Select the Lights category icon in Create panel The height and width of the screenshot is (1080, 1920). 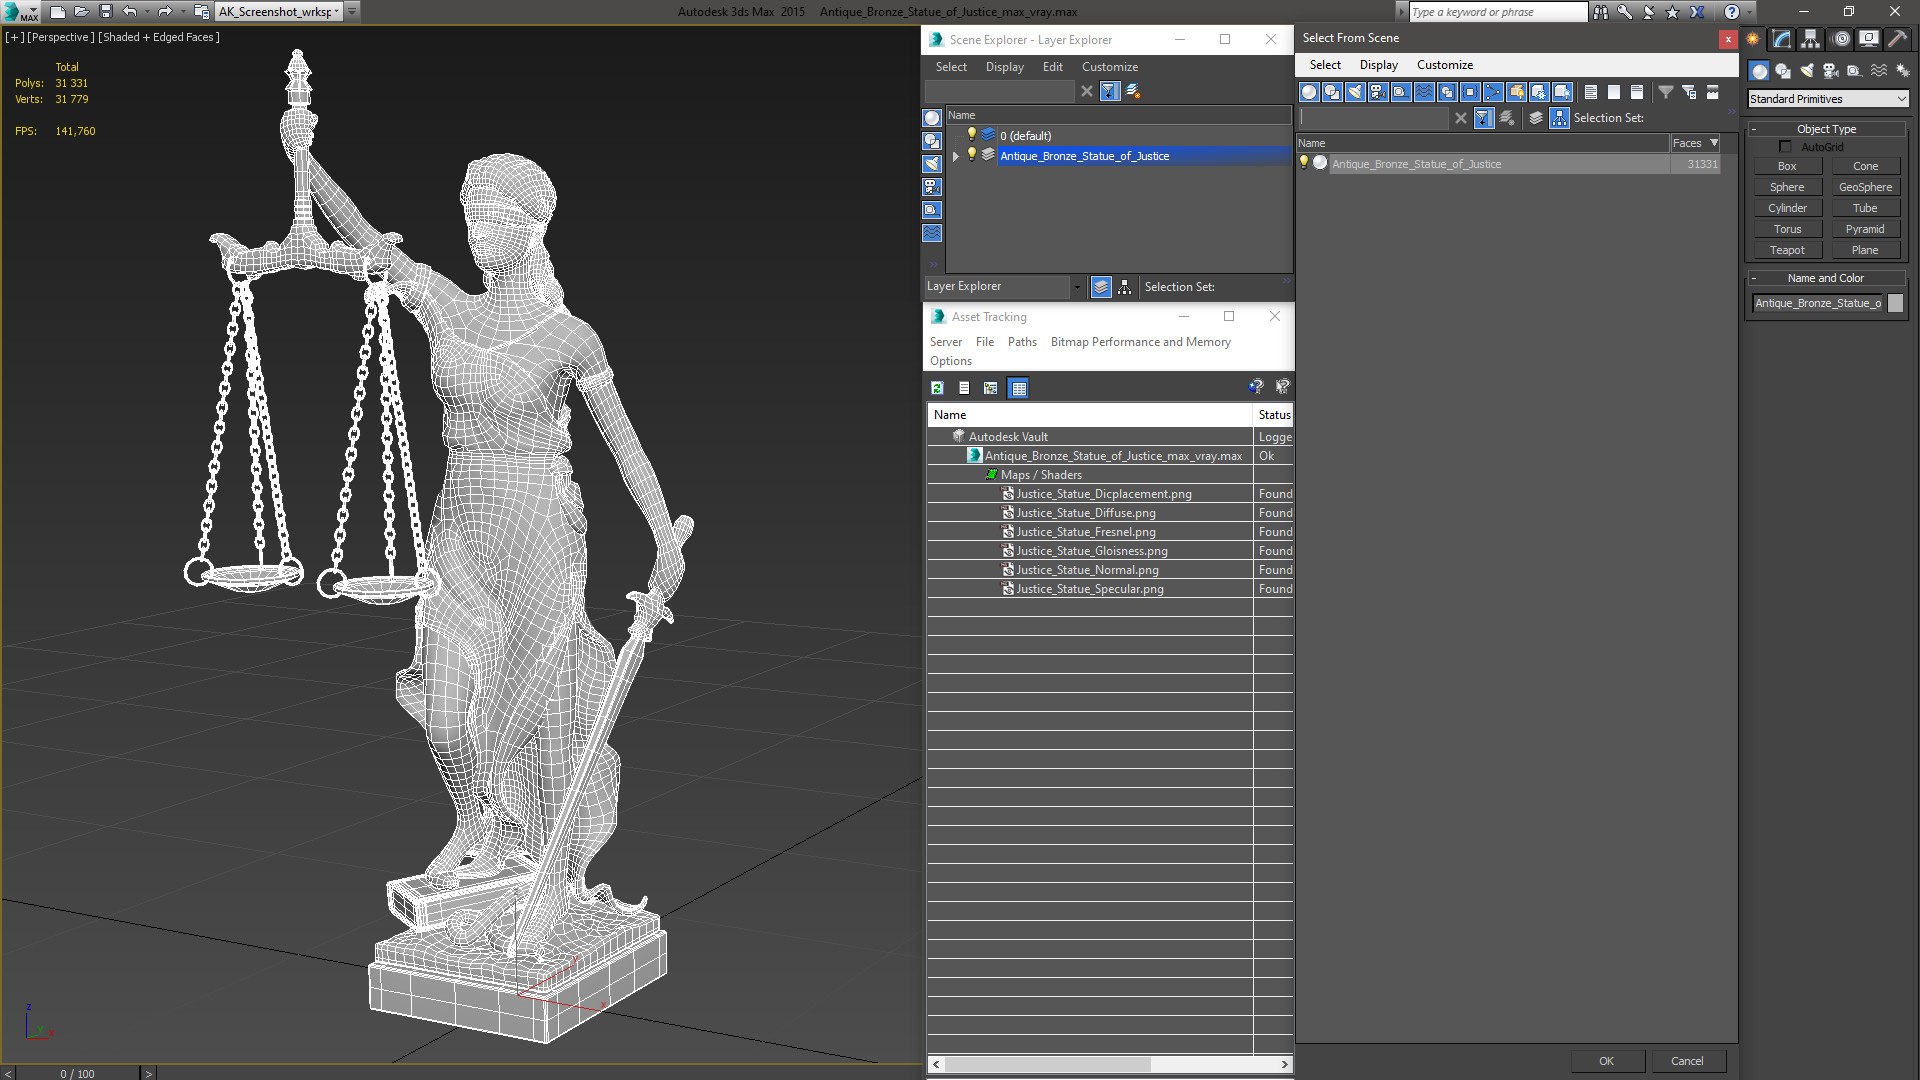(1807, 71)
